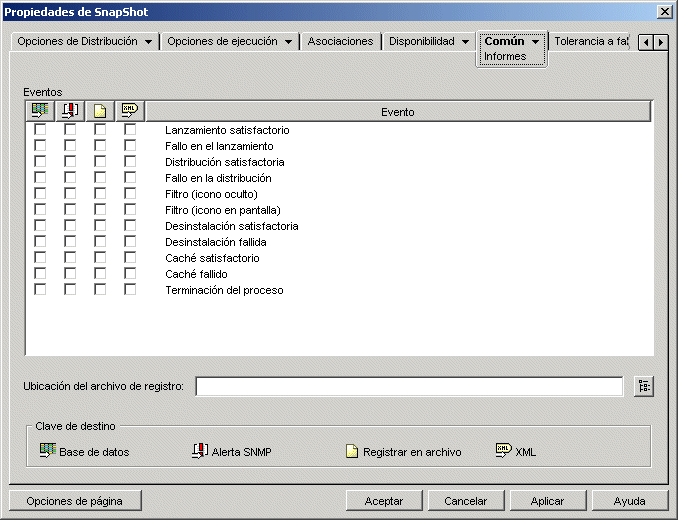Click the Opciones de página button
This screenshot has height=520, width=678.
tap(74, 501)
